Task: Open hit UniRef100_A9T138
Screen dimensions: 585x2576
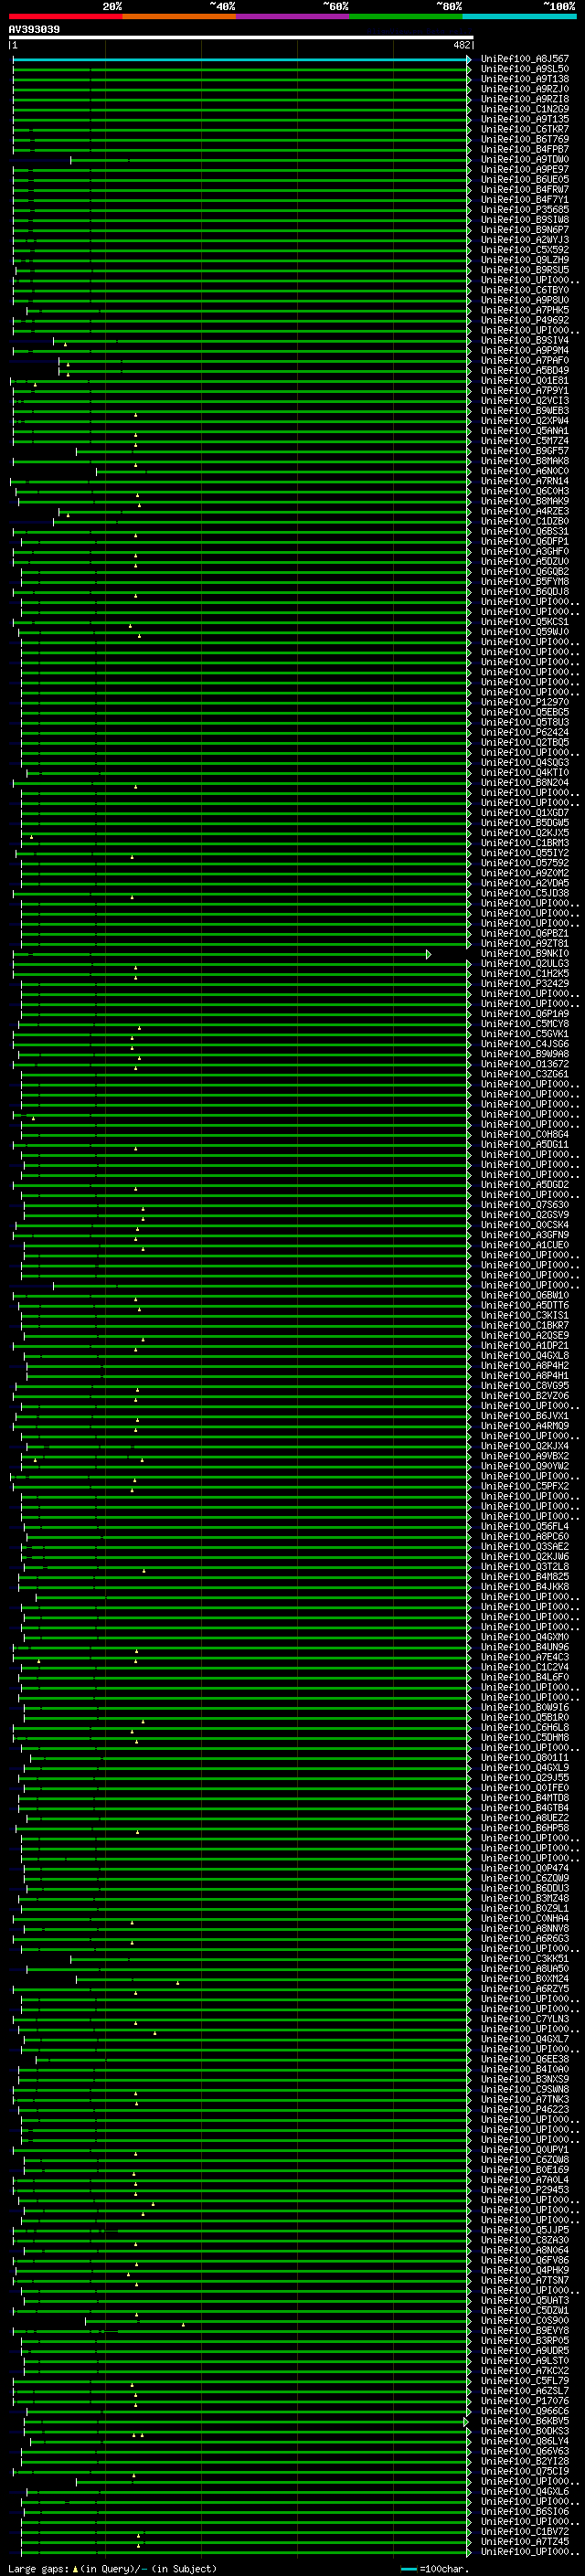Action: click(525, 79)
